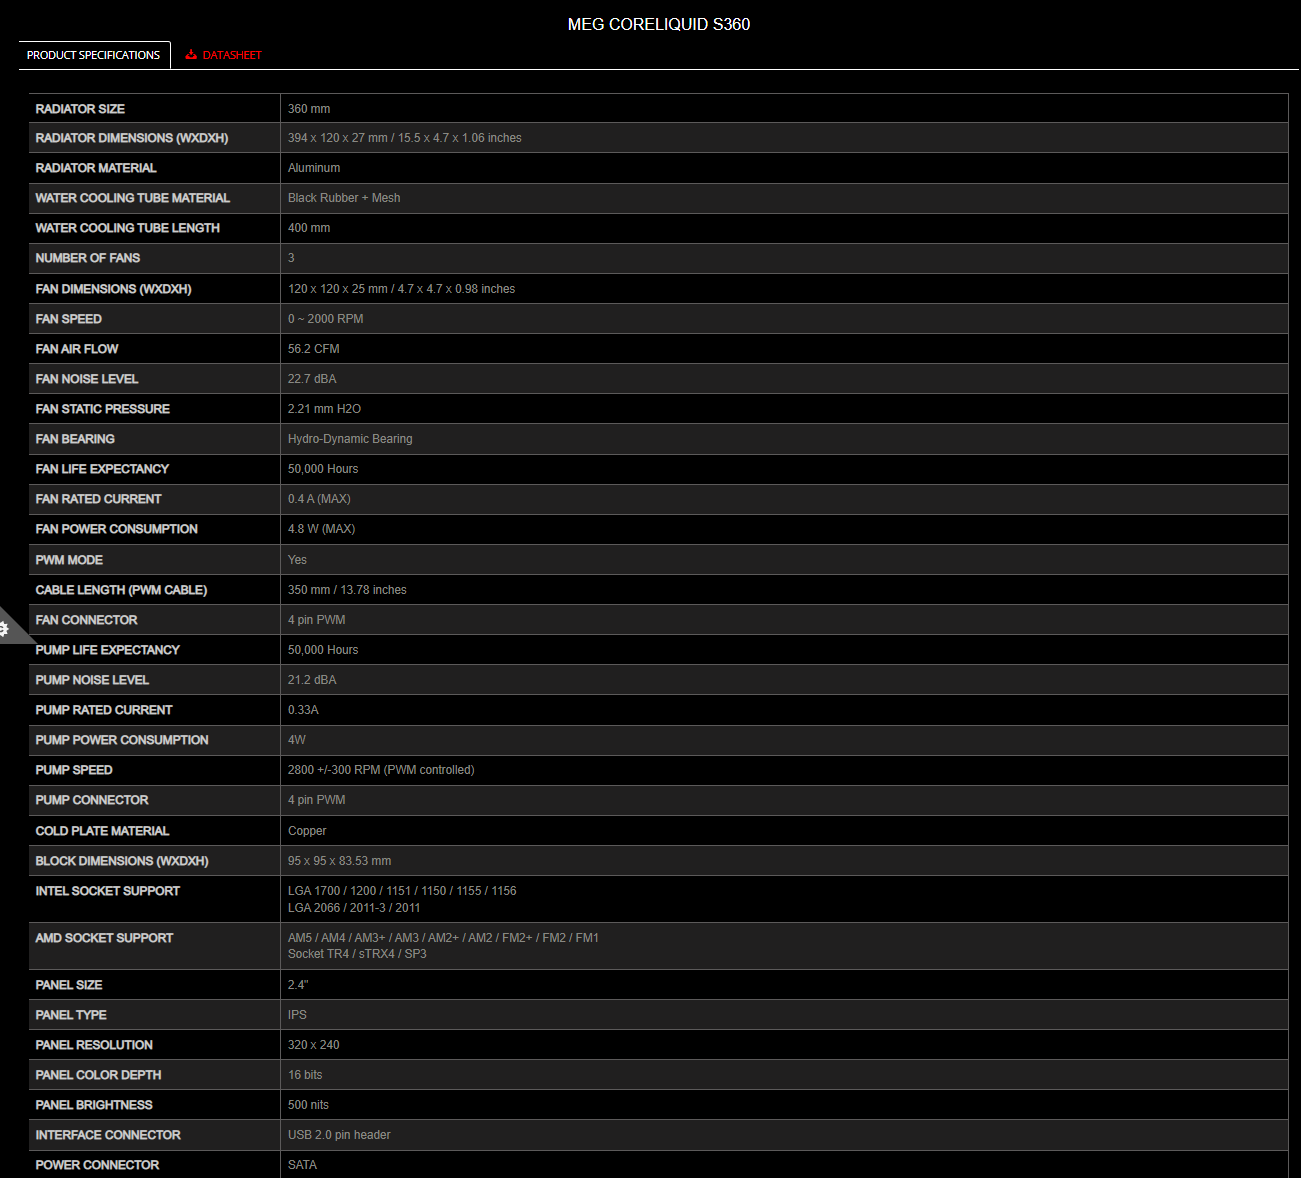1301x1178 pixels.
Task: Select the 394 x 120 x 27 mm radiator dimensions value
Action: [404, 138]
